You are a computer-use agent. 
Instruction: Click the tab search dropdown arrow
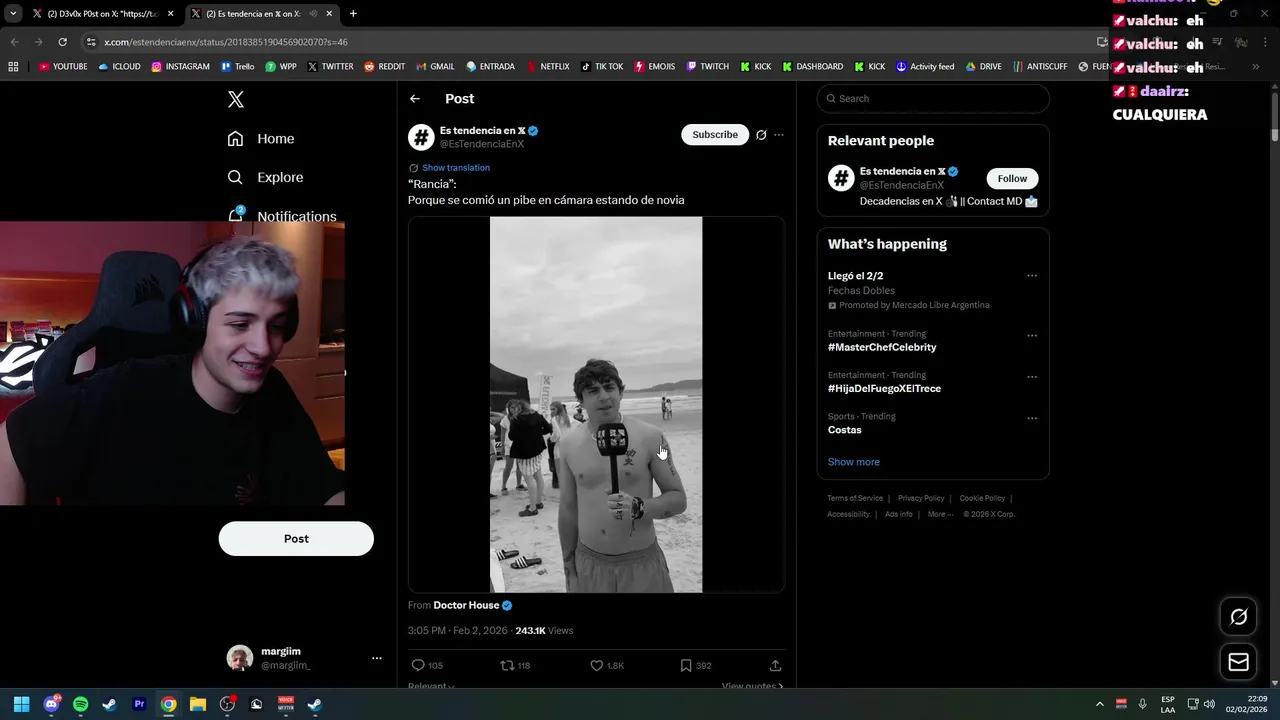pyautogui.click(x=12, y=14)
